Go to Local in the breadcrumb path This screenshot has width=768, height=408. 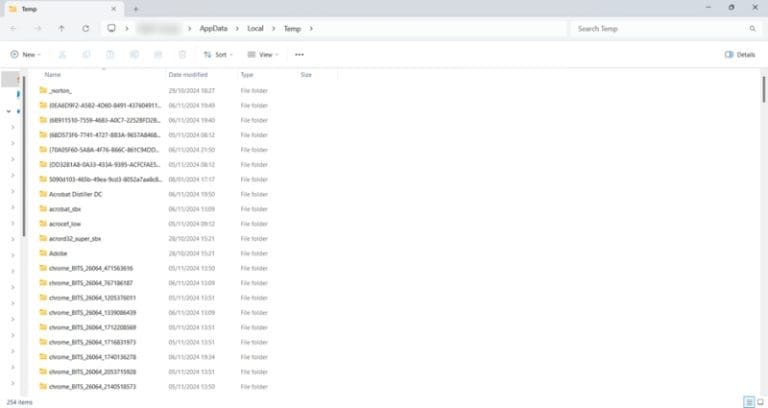pos(255,28)
